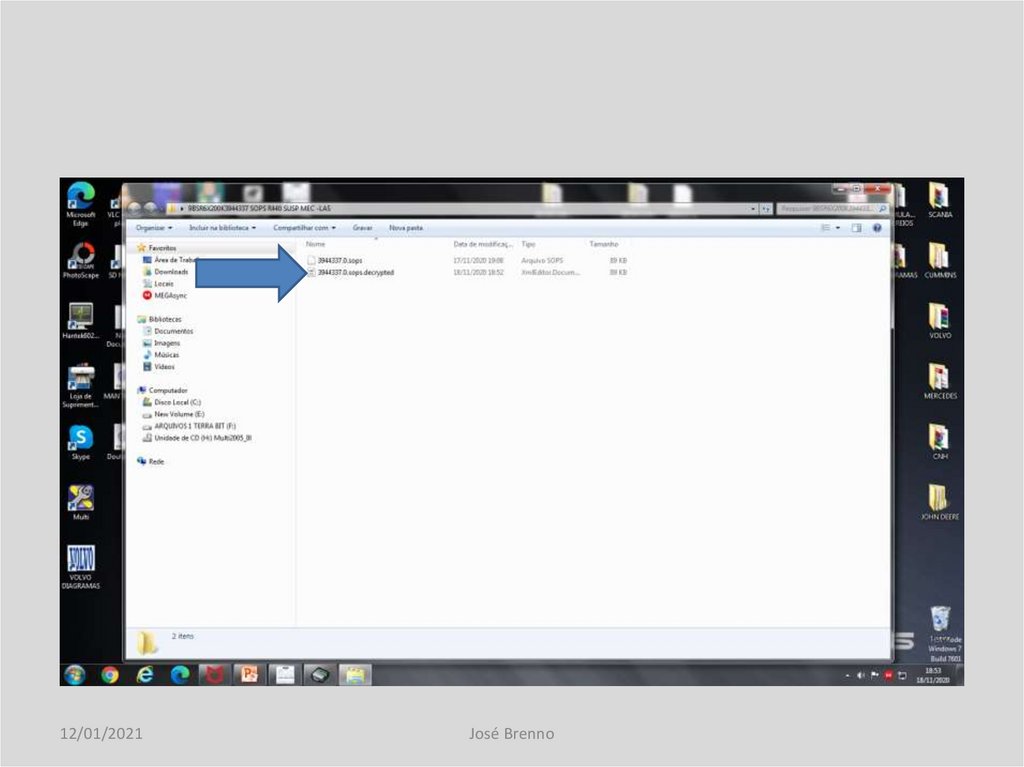Viewport: 1024px width, 767px height.
Task: Switch to PowerPoint in the taskbar
Action: [x=249, y=674]
